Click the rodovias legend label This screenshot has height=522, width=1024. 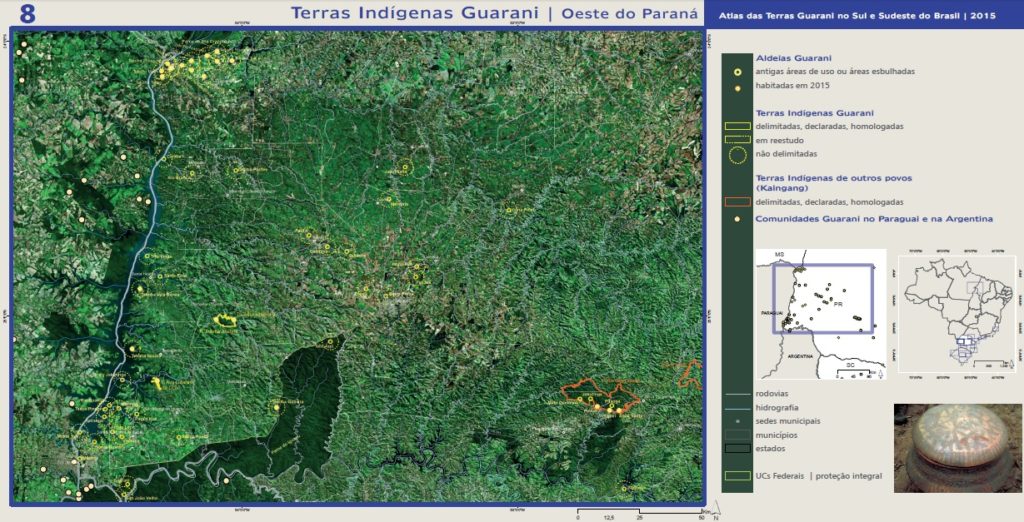[x=772, y=394]
